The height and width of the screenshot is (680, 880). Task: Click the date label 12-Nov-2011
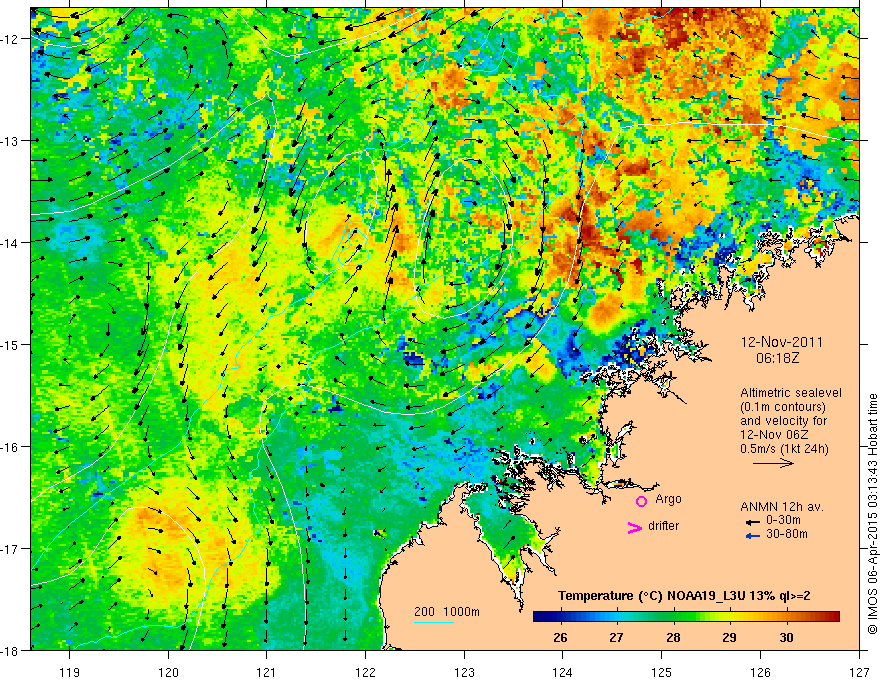(782, 342)
